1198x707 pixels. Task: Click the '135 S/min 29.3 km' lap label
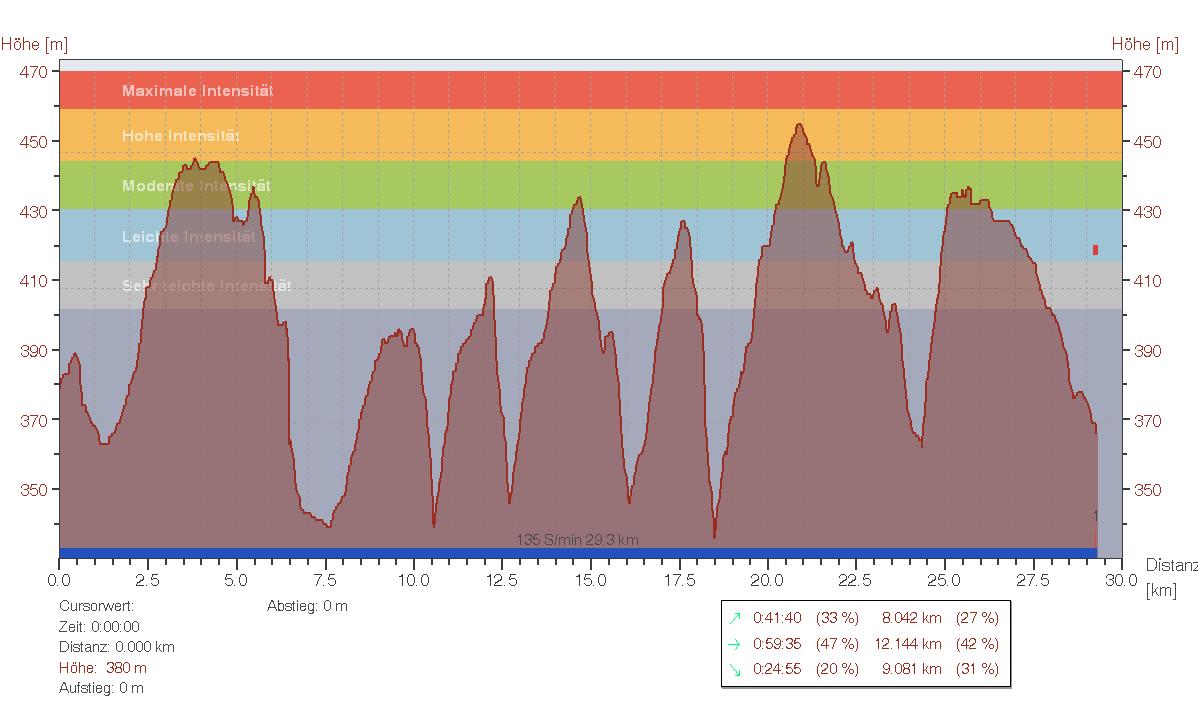pos(578,540)
